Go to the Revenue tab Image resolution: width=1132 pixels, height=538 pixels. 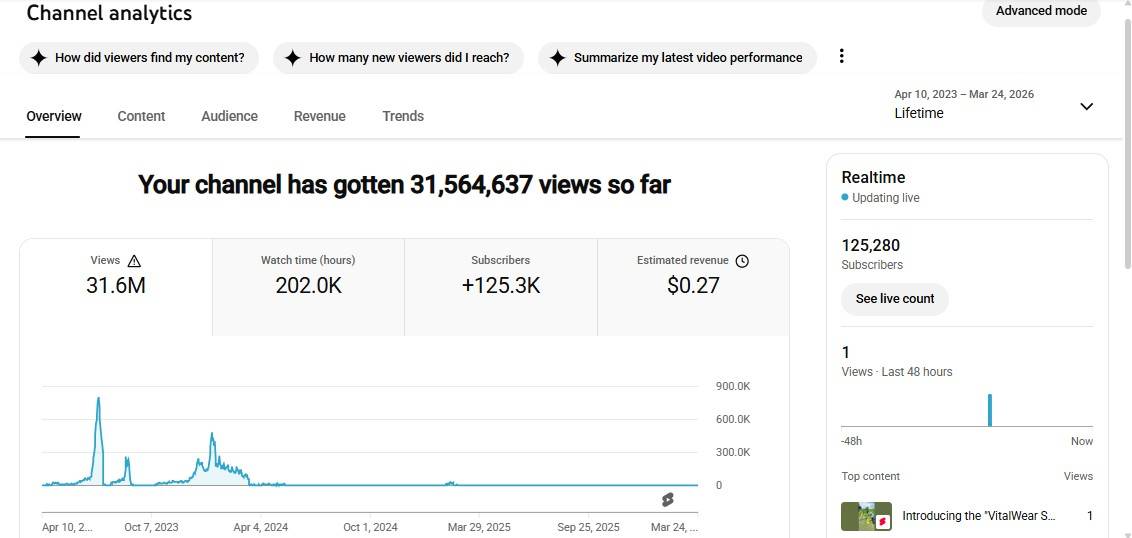click(319, 116)
